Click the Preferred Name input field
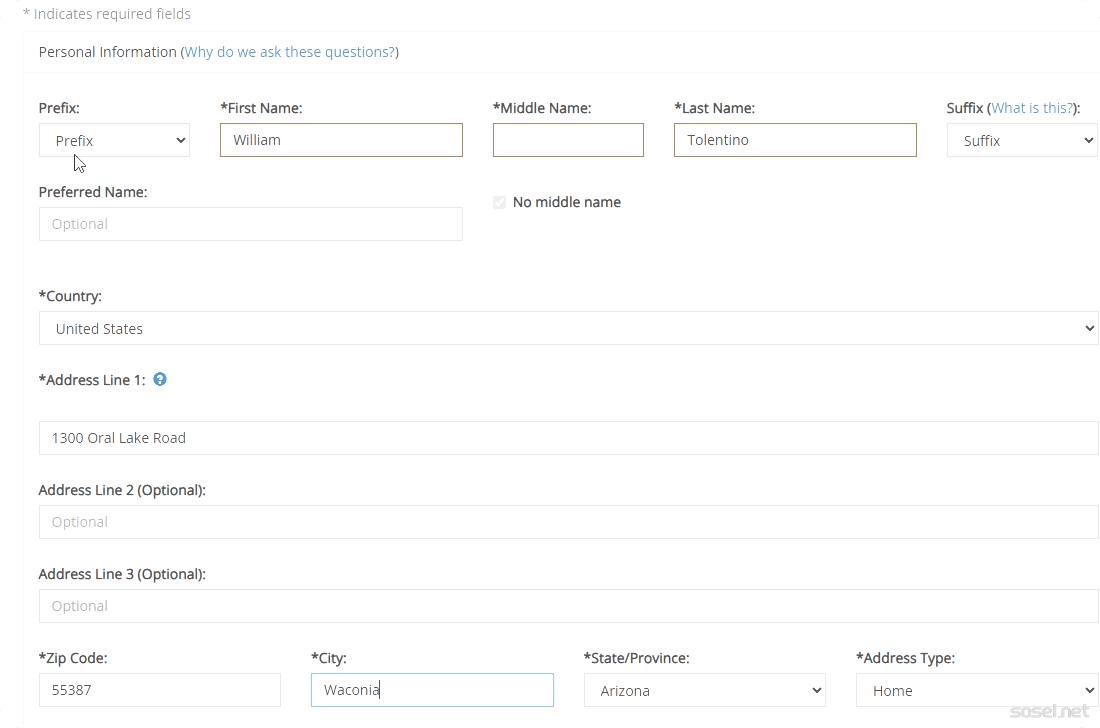This screenshot has width=1100, height=728. tap(250, 224)
